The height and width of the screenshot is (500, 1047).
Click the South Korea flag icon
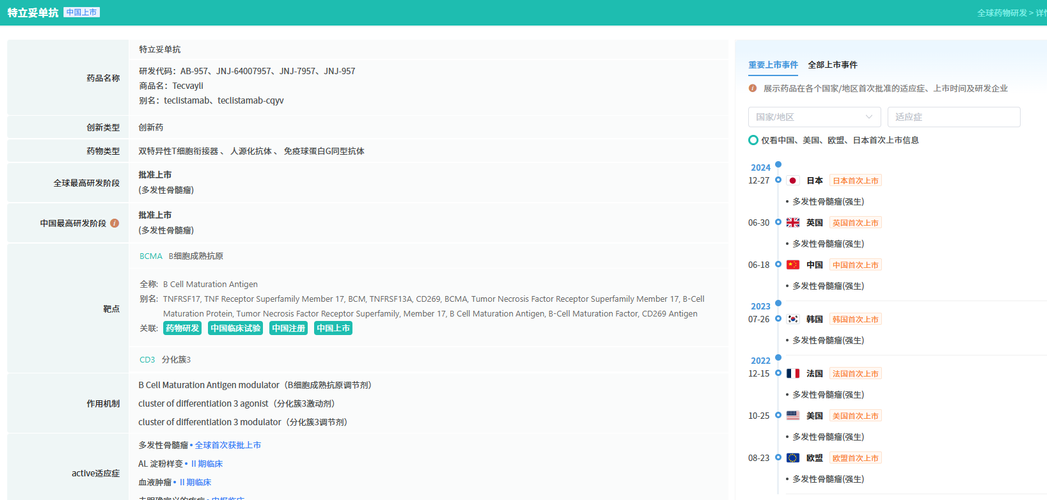tap(793, 319)
